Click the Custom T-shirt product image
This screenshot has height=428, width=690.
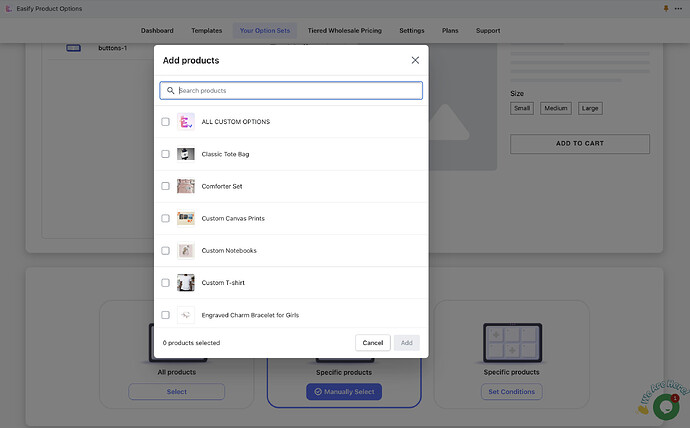pyautogui.click(x=186, y=283)
